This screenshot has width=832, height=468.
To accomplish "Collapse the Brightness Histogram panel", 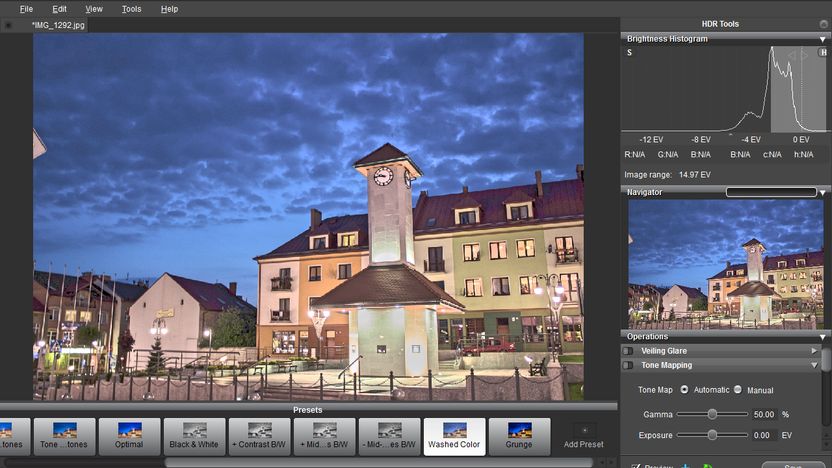I will [822, 39].
